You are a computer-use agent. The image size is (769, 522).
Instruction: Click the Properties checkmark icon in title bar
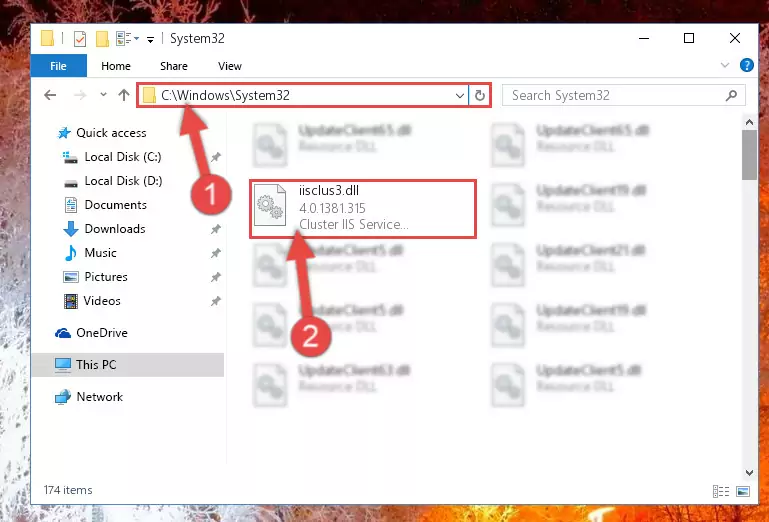79,38
